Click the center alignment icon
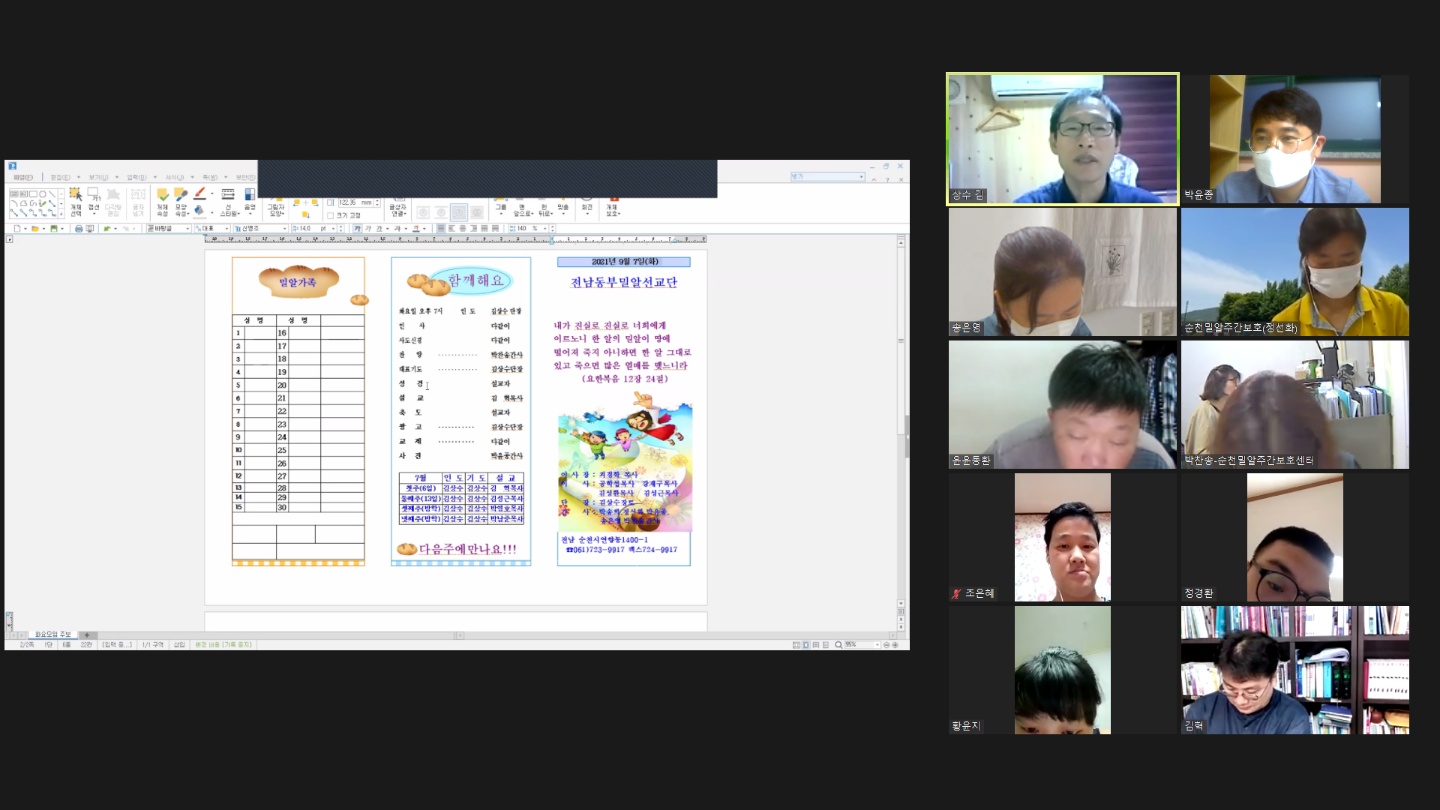 [463, 229]
